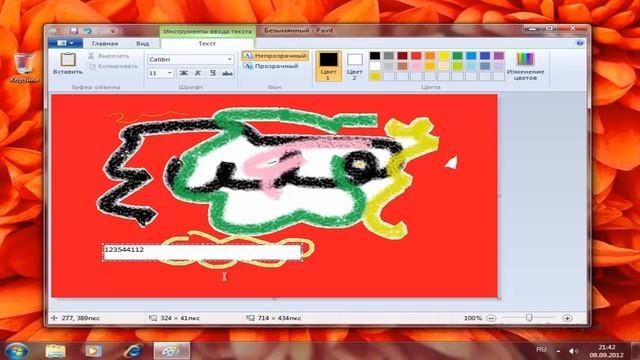This screenshot has height=360, width=640.
Task: Toggle strikethrough abc formatting
Action: tap(227, 73)
